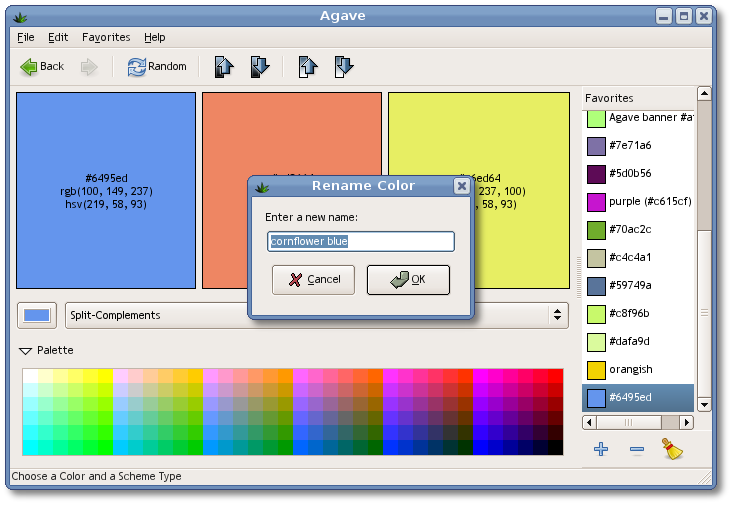Open the blue color chooser button
Viewport: 732px width, 505px height.
(37, 315)
